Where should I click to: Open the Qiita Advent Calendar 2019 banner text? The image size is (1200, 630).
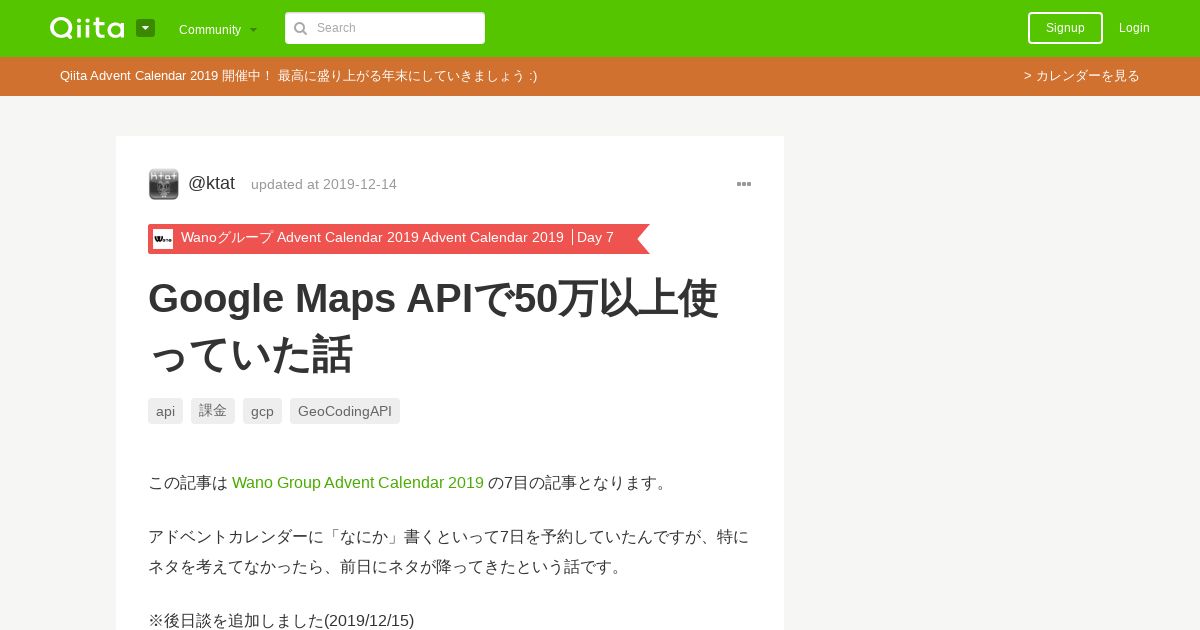(298, 76)
